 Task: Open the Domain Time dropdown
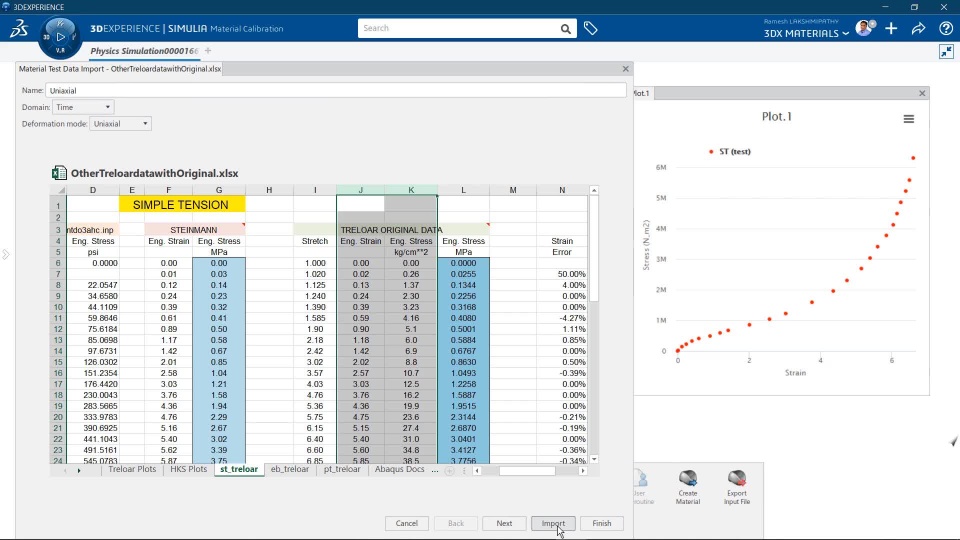coord(83,107)
